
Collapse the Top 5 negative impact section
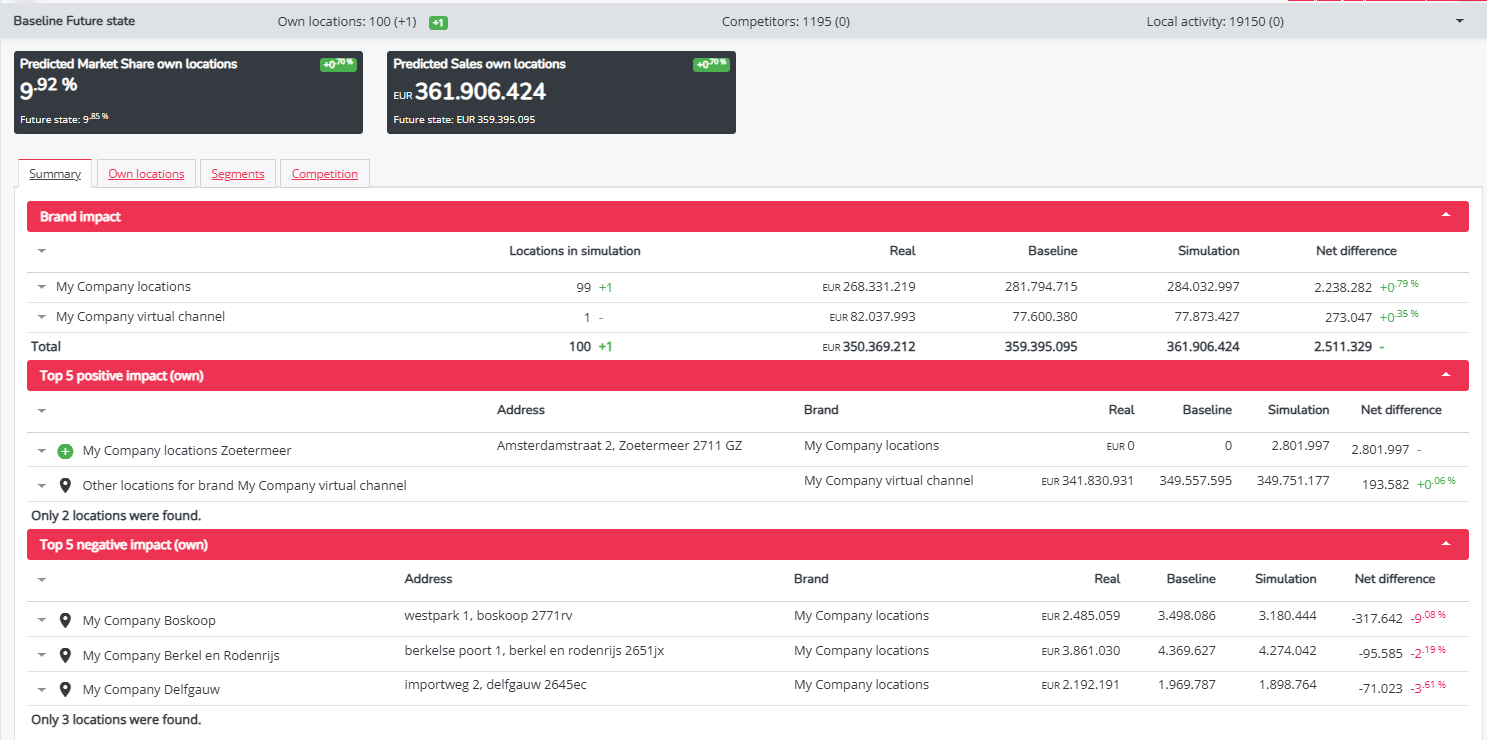point(1445,544)
